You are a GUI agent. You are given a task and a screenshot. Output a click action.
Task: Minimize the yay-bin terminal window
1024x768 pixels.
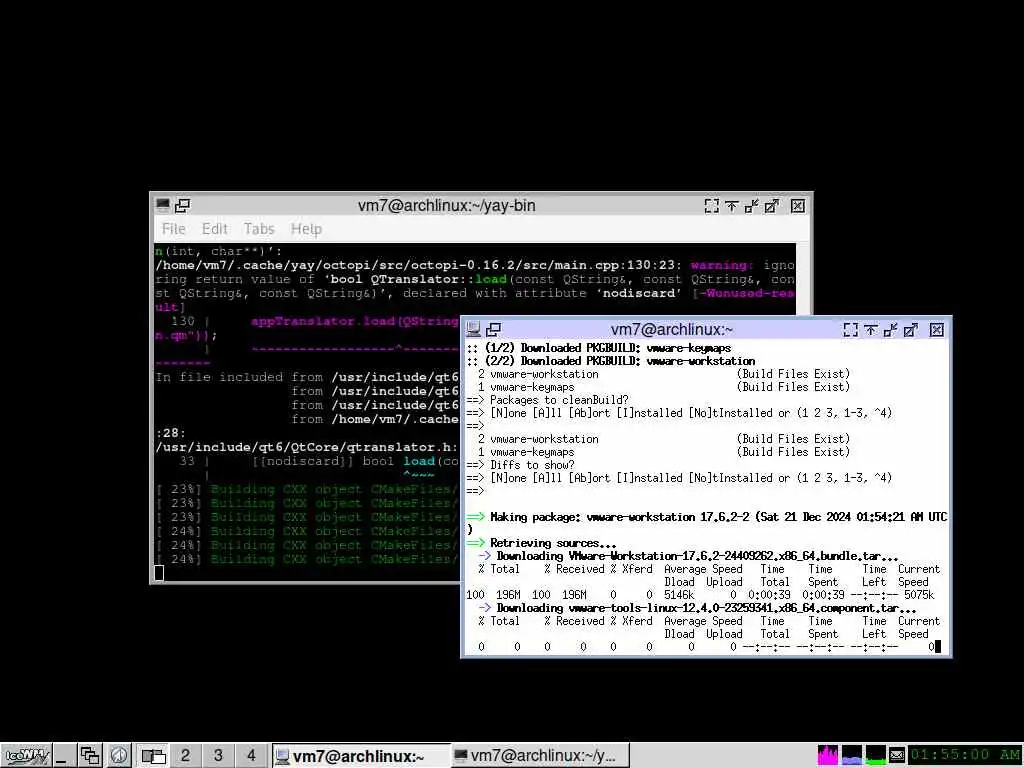(x=752, y=206)
